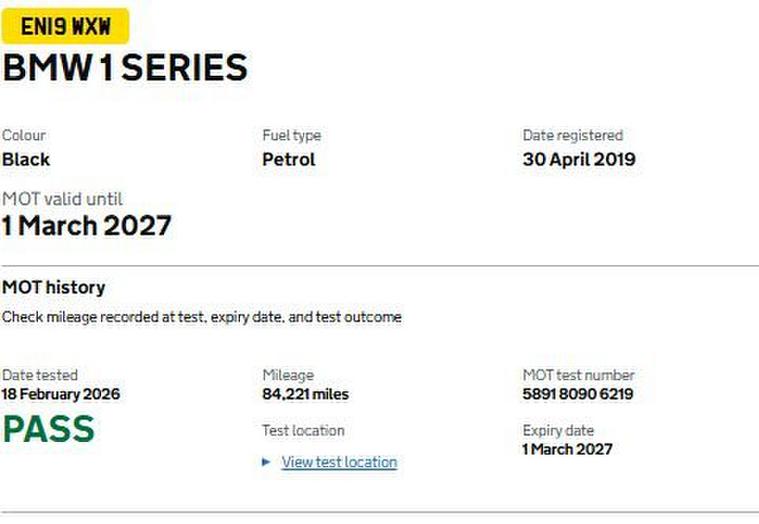
Task: Click the Date registered label
Action: (572, 135)
